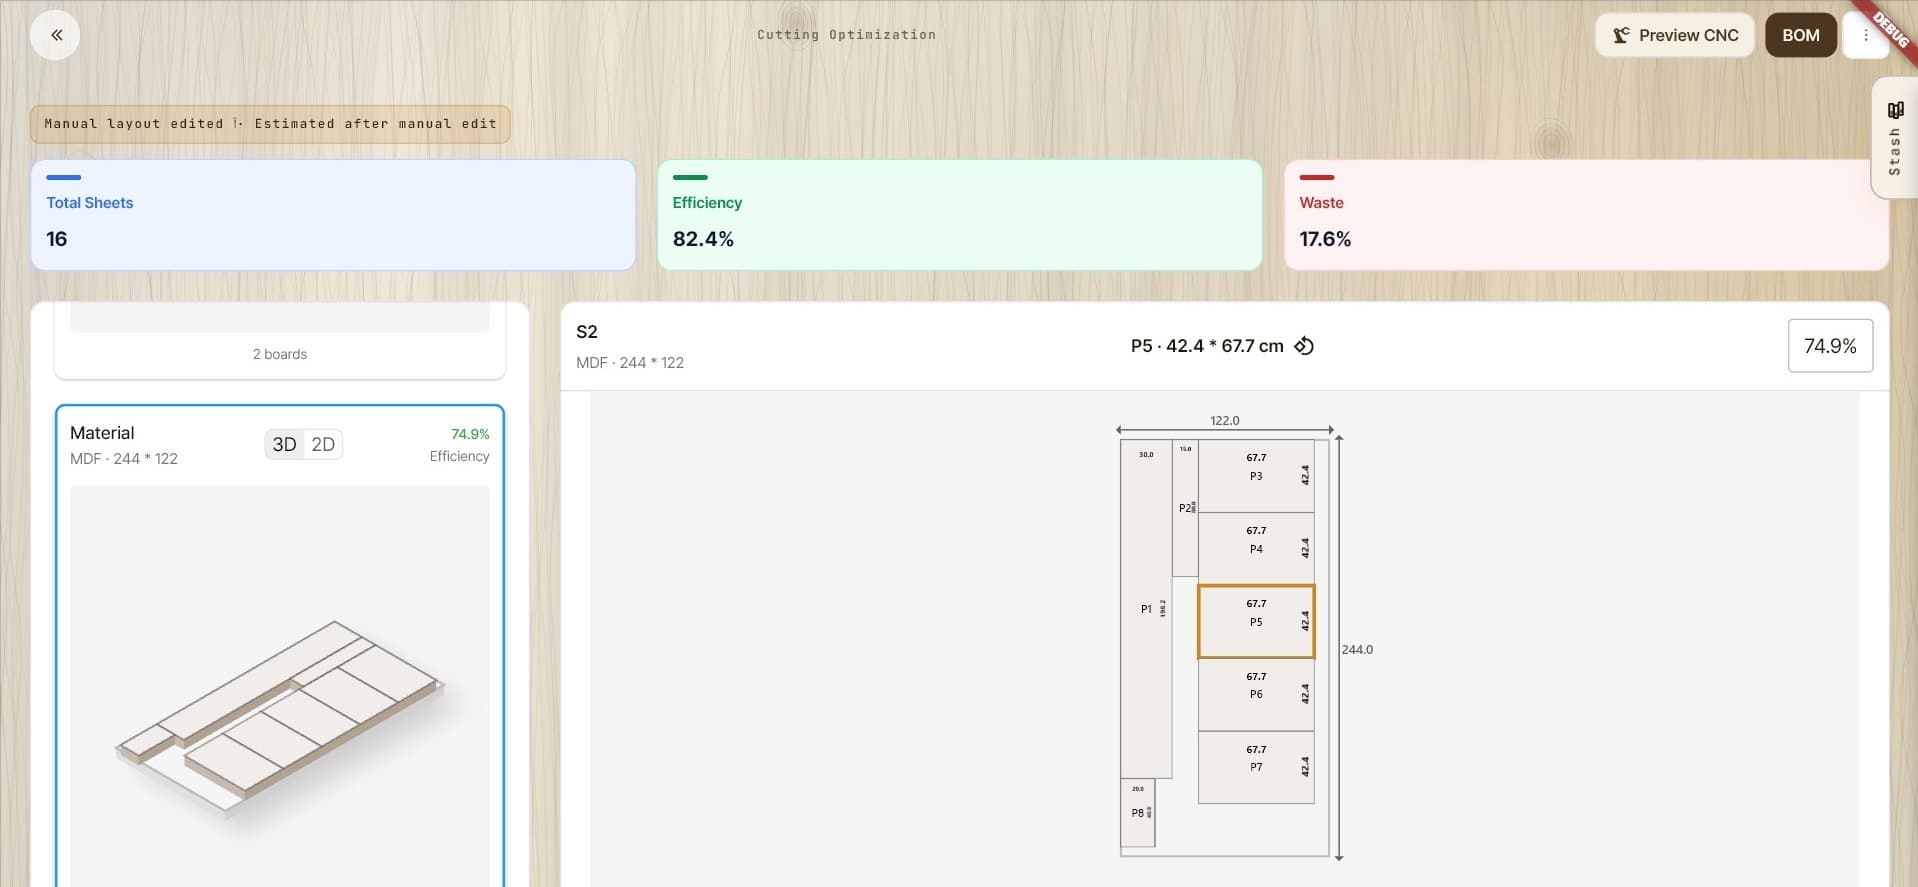Image resolution: width=1918 pixels, height=887 pixels.
Task: Click the 3D board preview thumbnail
Action: pos(280,686)
